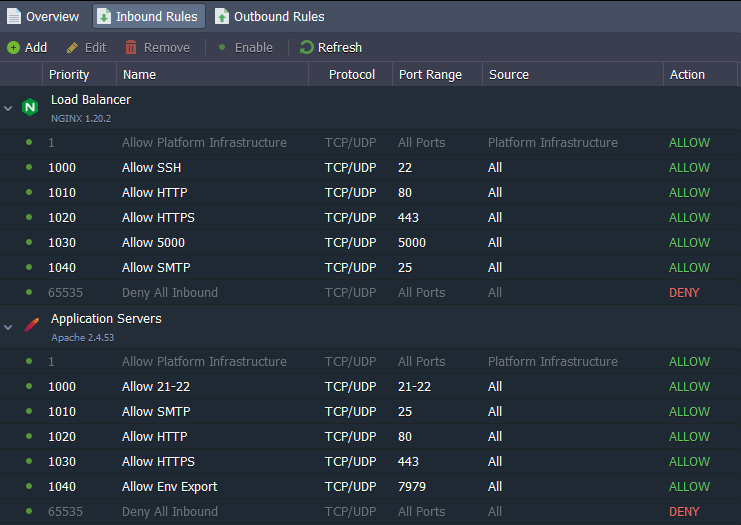Switch to the Overview tab
The width and height of the screenshot is (741, 525).
coord(43,17)
